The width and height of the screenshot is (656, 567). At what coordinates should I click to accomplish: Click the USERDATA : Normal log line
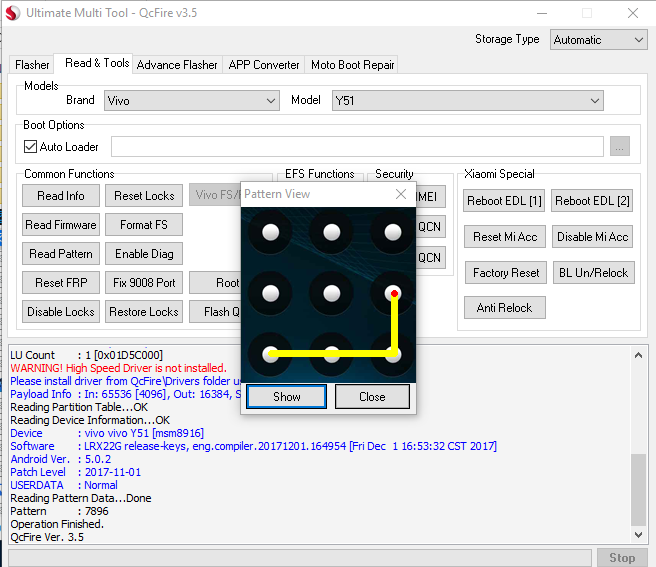click(x=64, y=485)
